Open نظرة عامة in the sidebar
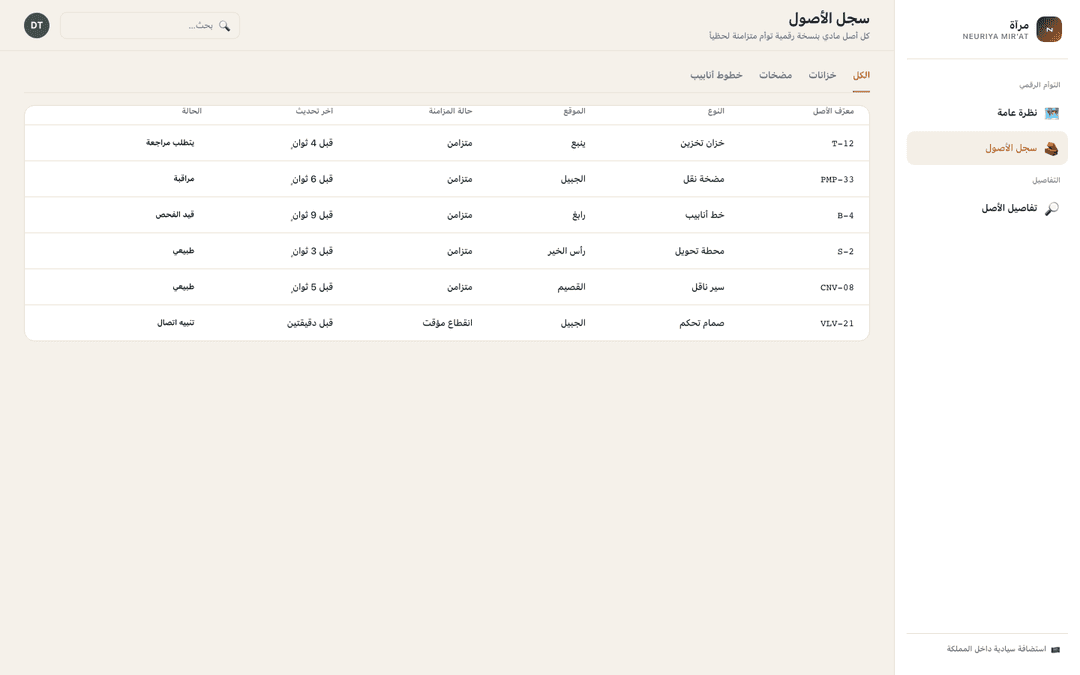Screen dimensions: 1080x675 pyautogui.click(x=987, y=113)
